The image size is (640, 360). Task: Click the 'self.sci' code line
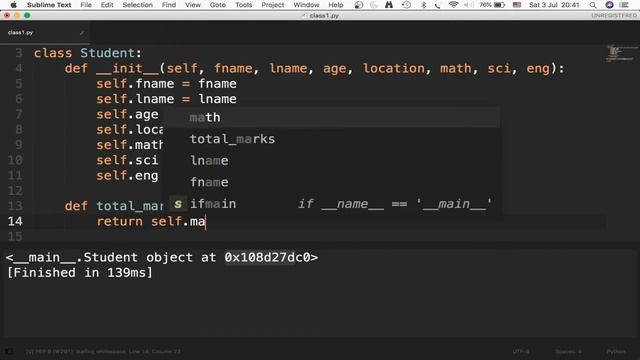click(127, 160)
